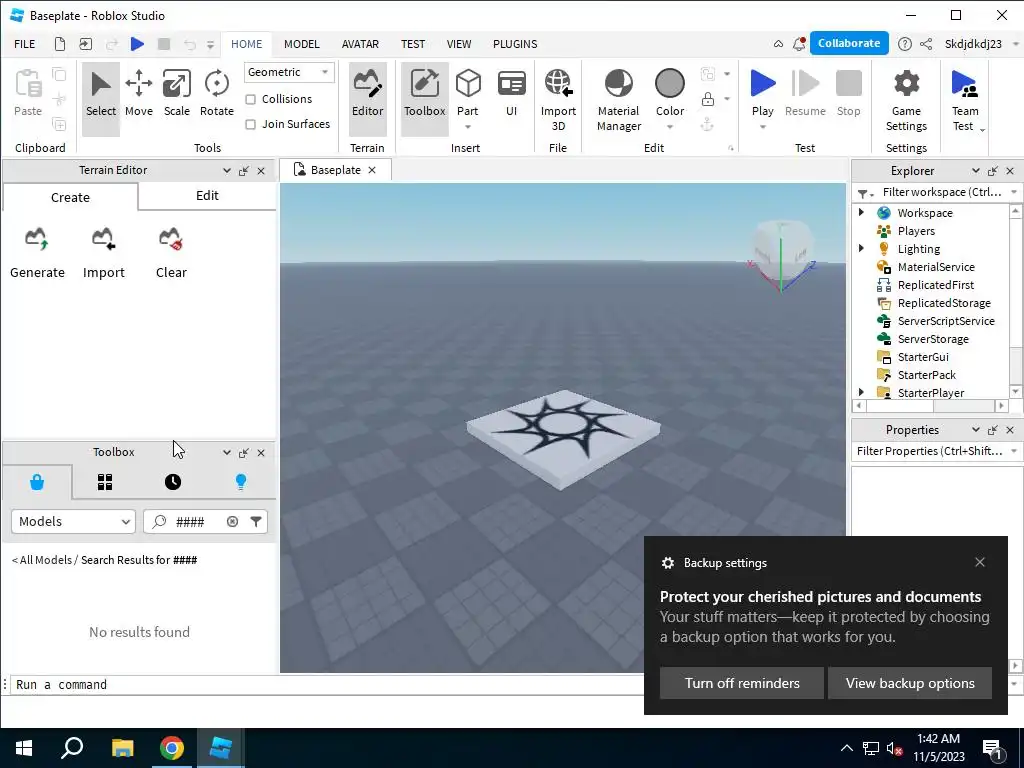Switch to the TEST ribbon tab

pyautogui.click(x=413, y=44)
